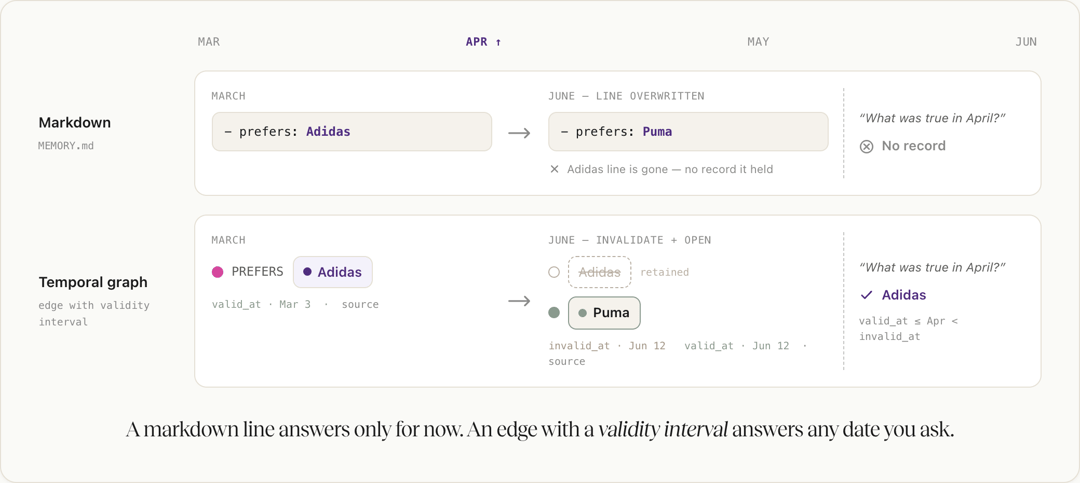This screenshot has width=1080, height=483.
Task: Select the purple Adidas chip next to PREFERS
Action: pos(333,272)
